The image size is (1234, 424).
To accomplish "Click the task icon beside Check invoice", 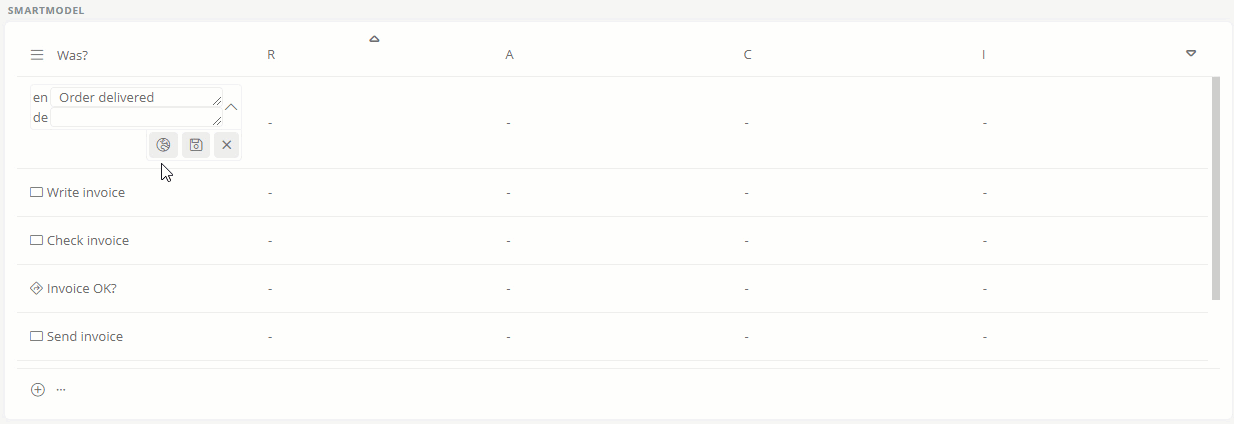I will pyautogui.click(x=37, y=240).
